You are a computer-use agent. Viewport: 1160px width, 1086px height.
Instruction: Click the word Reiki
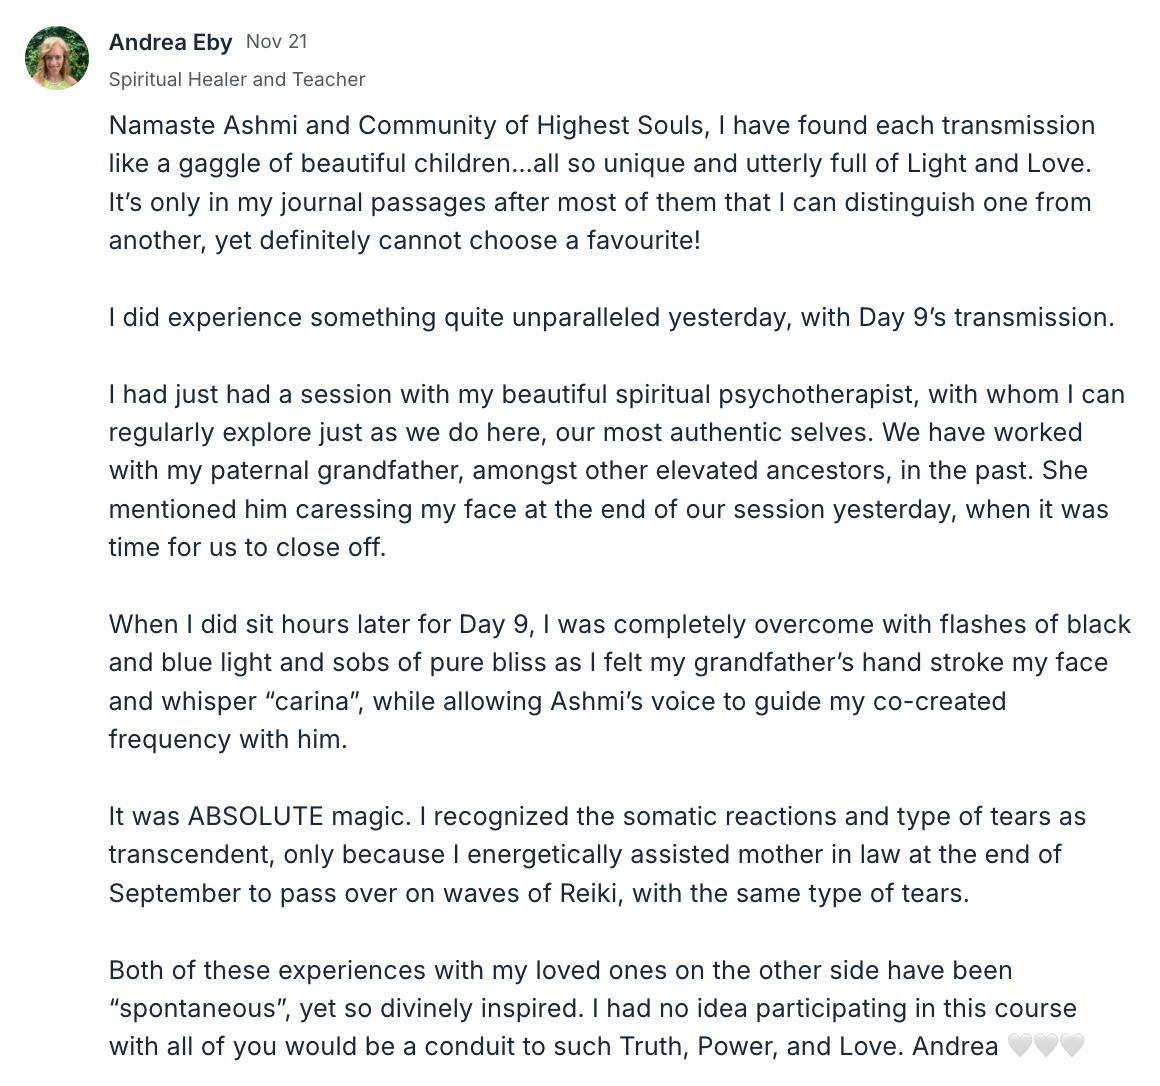(587, 893)
